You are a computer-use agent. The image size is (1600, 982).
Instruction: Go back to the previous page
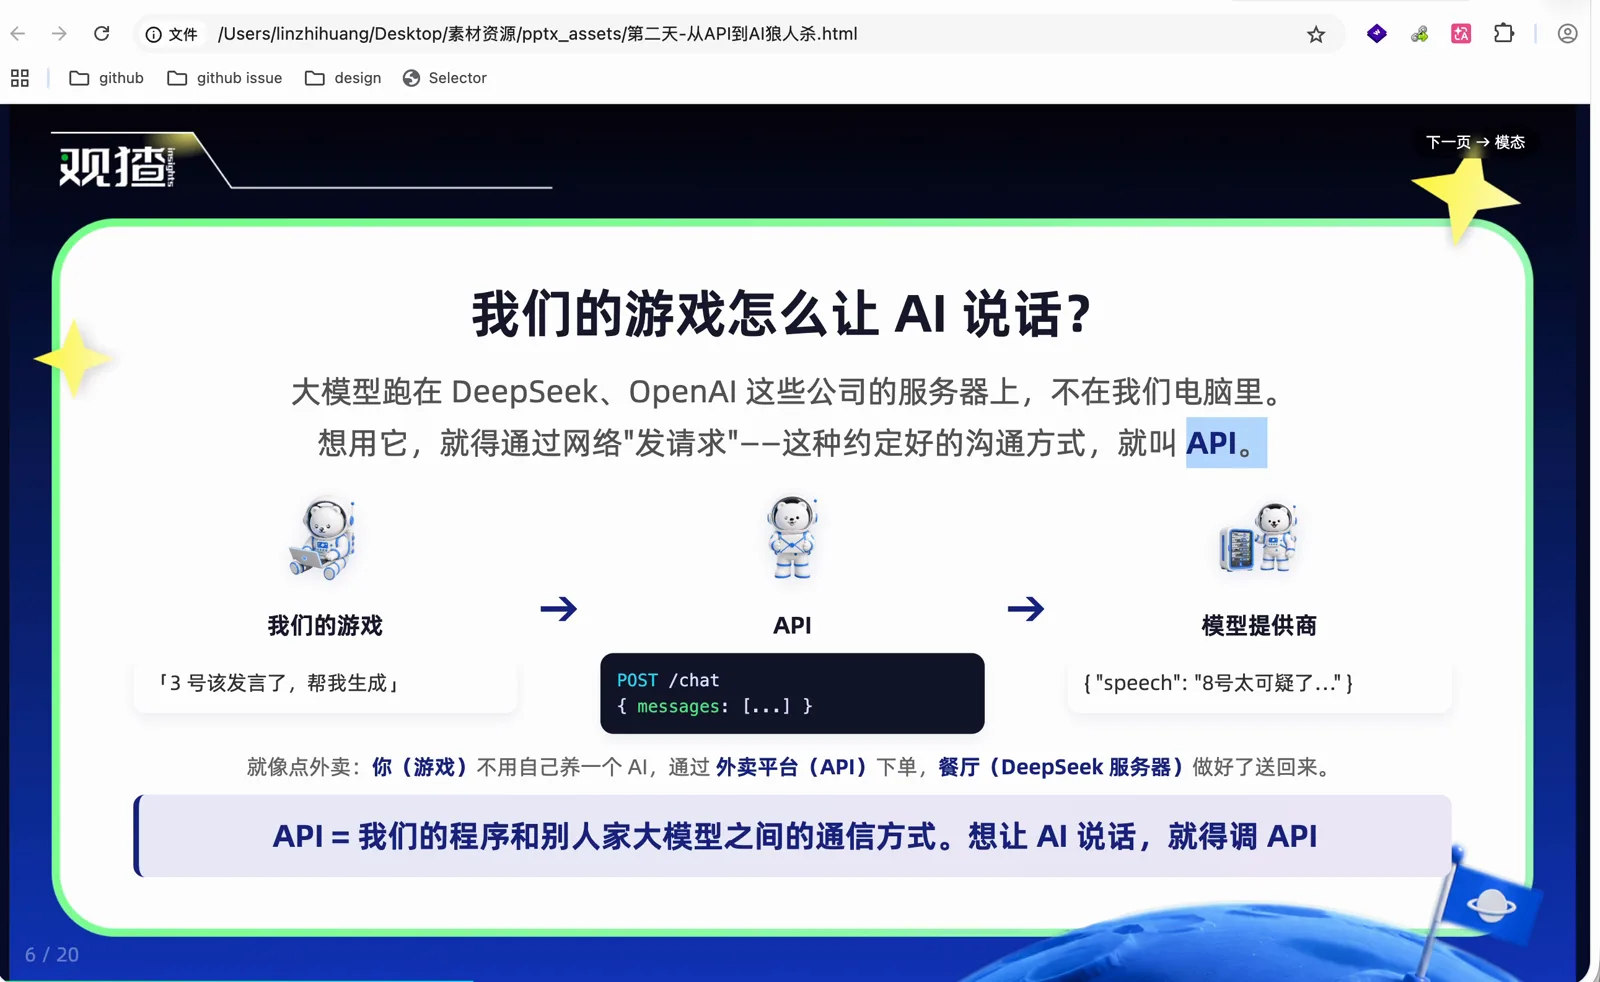(18, 34)
